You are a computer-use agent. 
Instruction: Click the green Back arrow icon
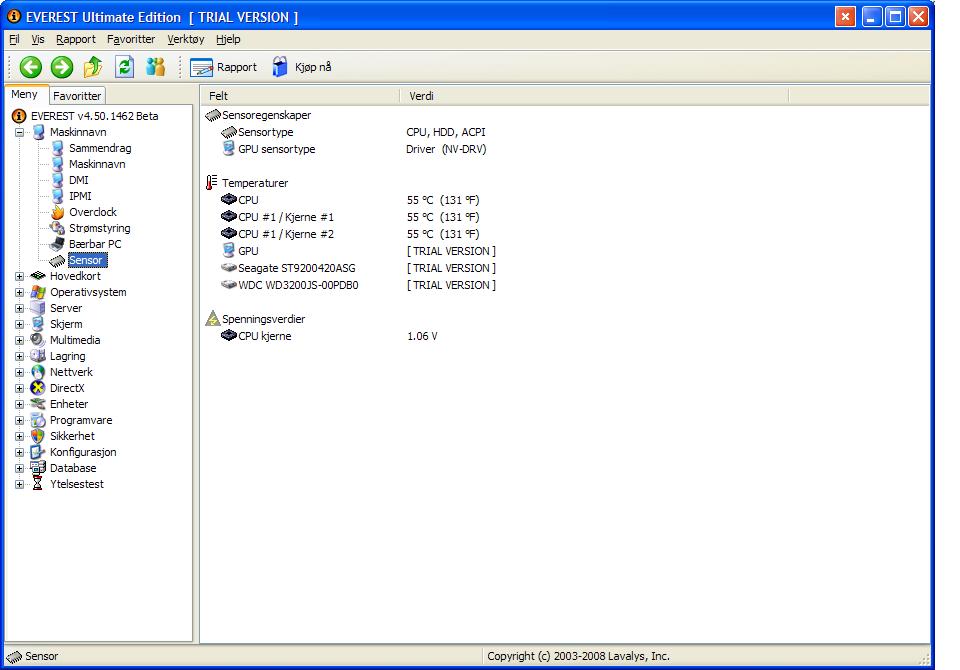[31, 67]
